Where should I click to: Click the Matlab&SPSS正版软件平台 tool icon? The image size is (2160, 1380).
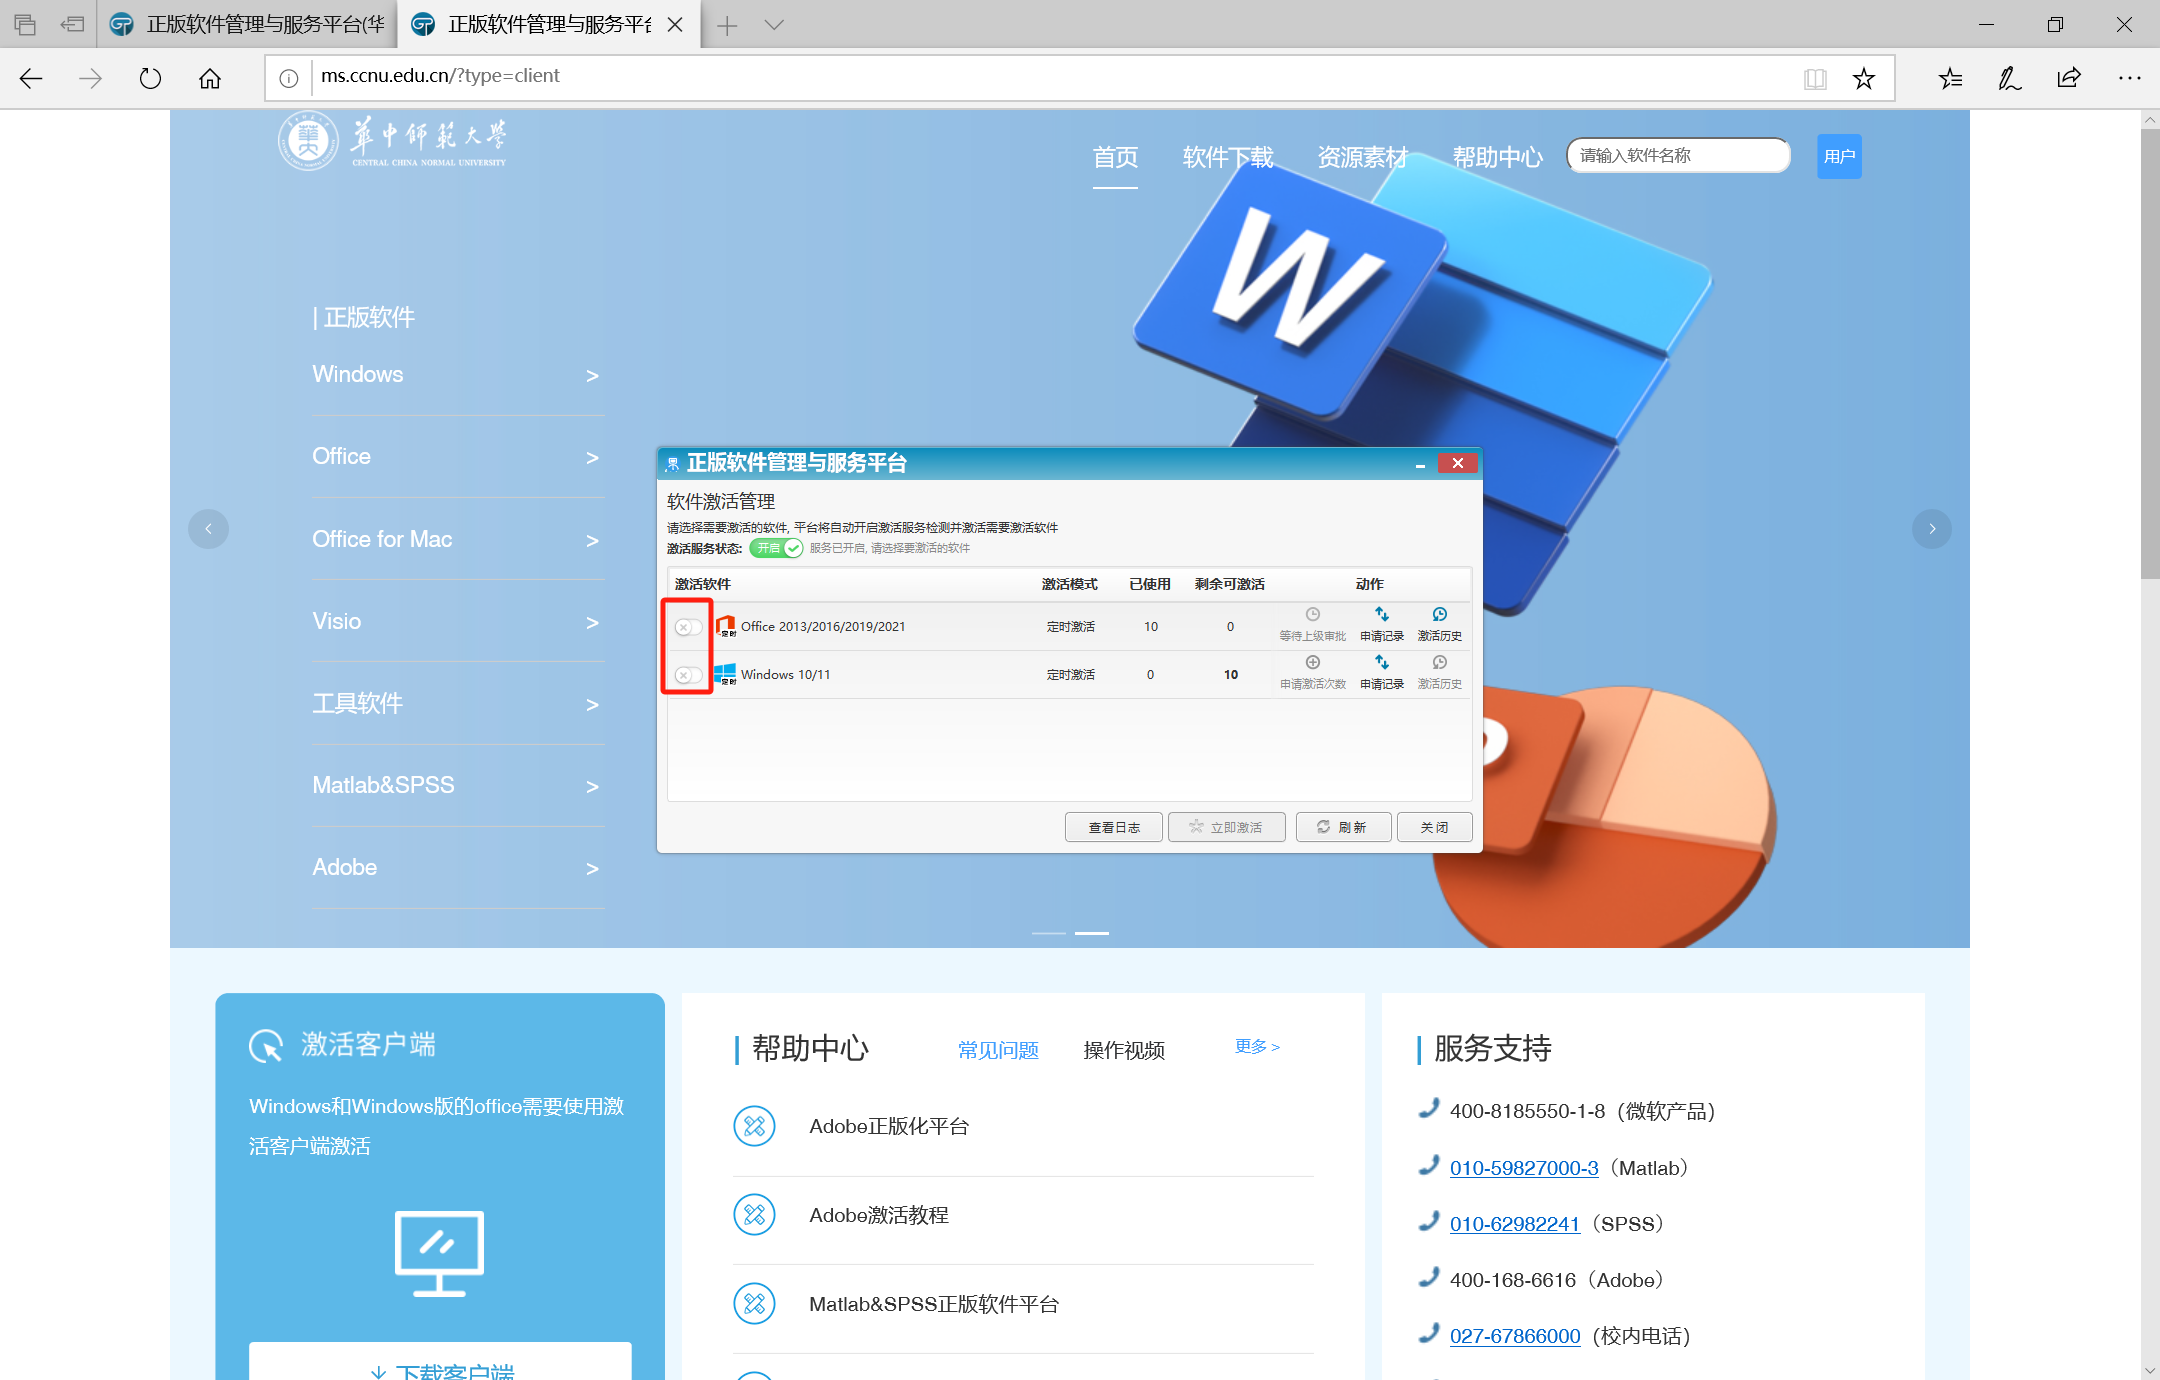[x=755, y=1304]
